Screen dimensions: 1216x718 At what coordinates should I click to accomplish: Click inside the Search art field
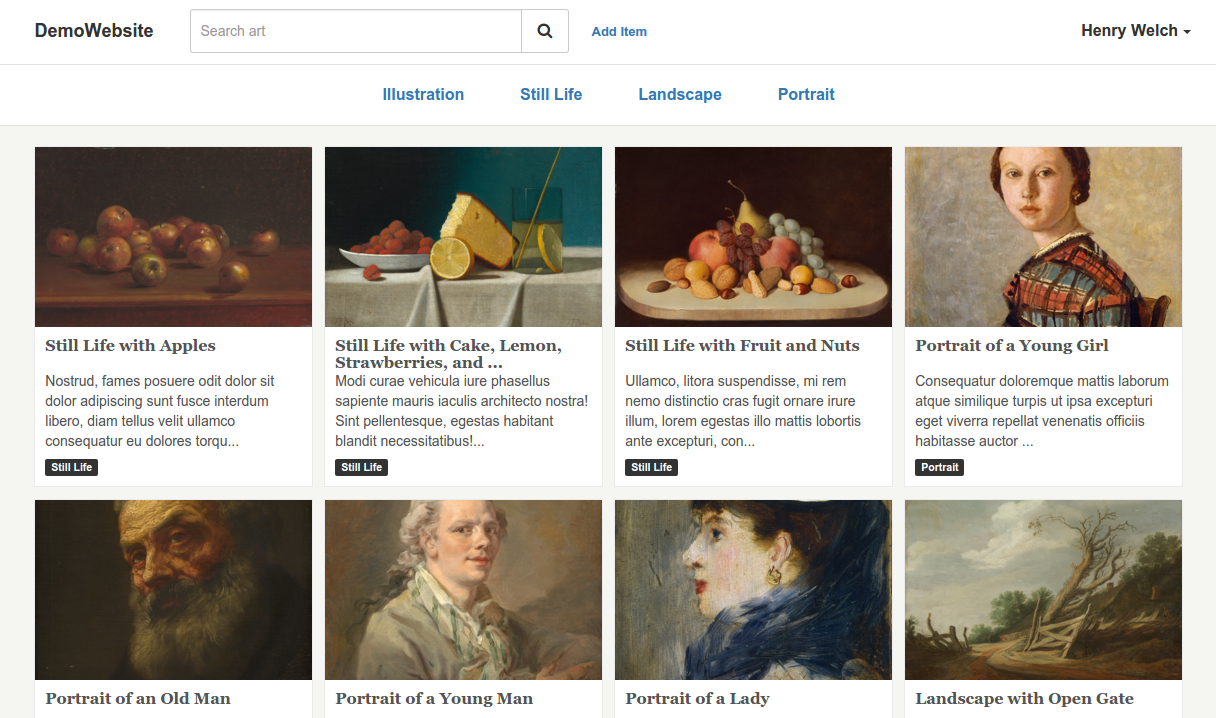[355, 31]
